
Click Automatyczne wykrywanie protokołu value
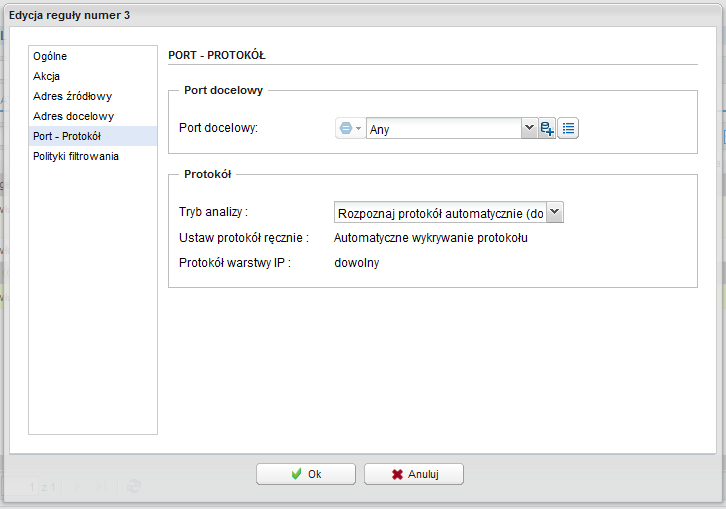431,238
